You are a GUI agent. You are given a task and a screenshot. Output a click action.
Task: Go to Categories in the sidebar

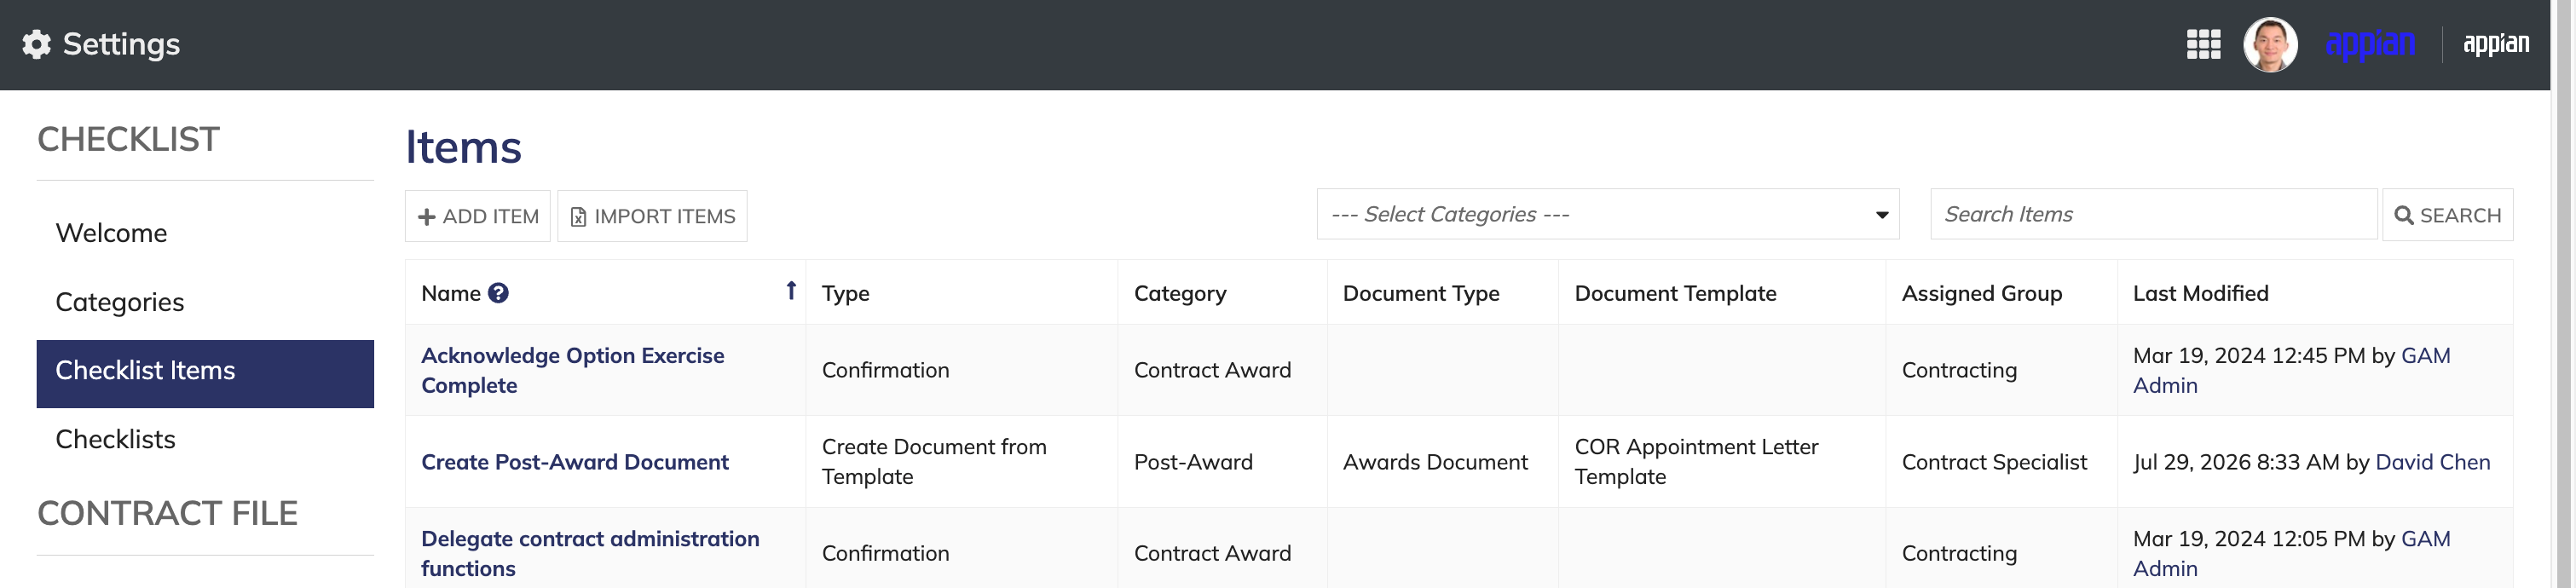click(x=120, y=302)
